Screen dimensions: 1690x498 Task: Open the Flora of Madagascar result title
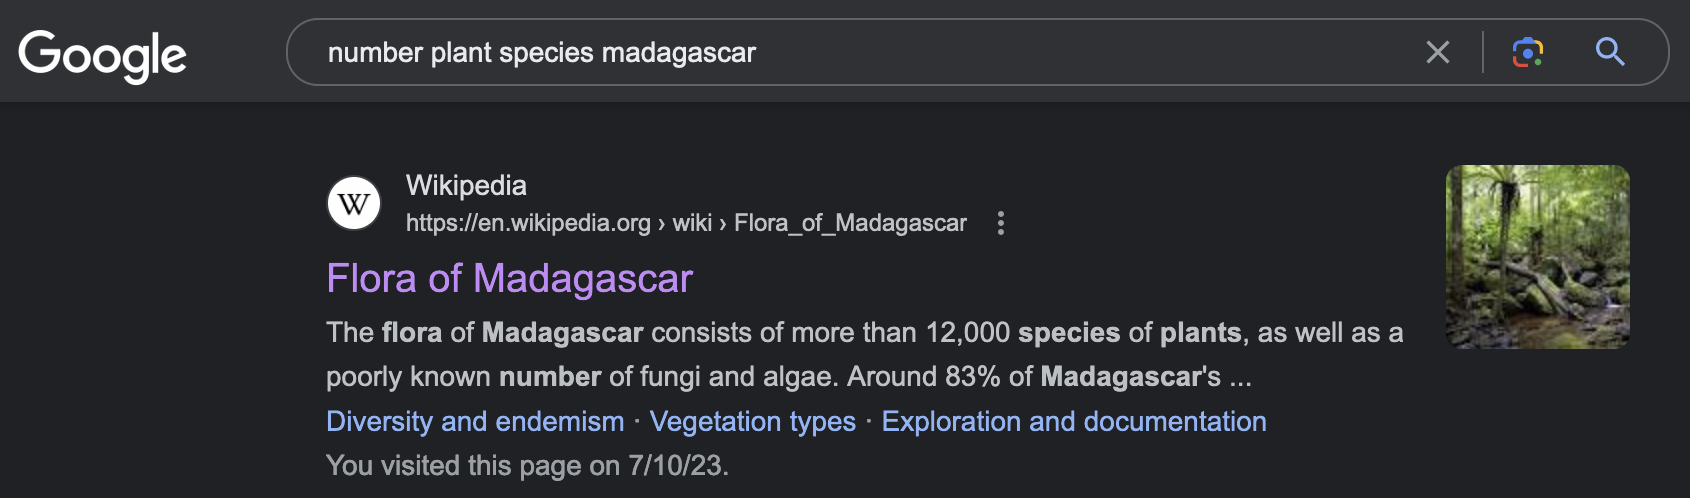click(x=509, y=278)
